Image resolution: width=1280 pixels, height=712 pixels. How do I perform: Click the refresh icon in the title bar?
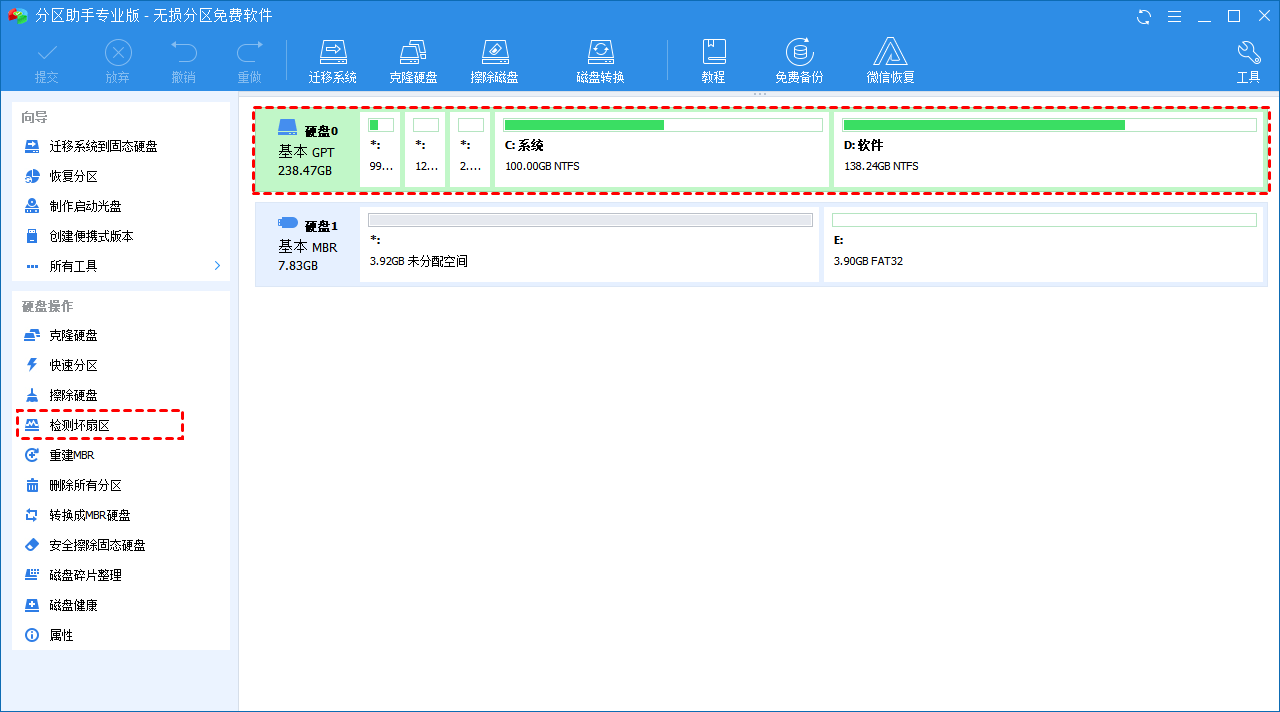pos(1142,16)
